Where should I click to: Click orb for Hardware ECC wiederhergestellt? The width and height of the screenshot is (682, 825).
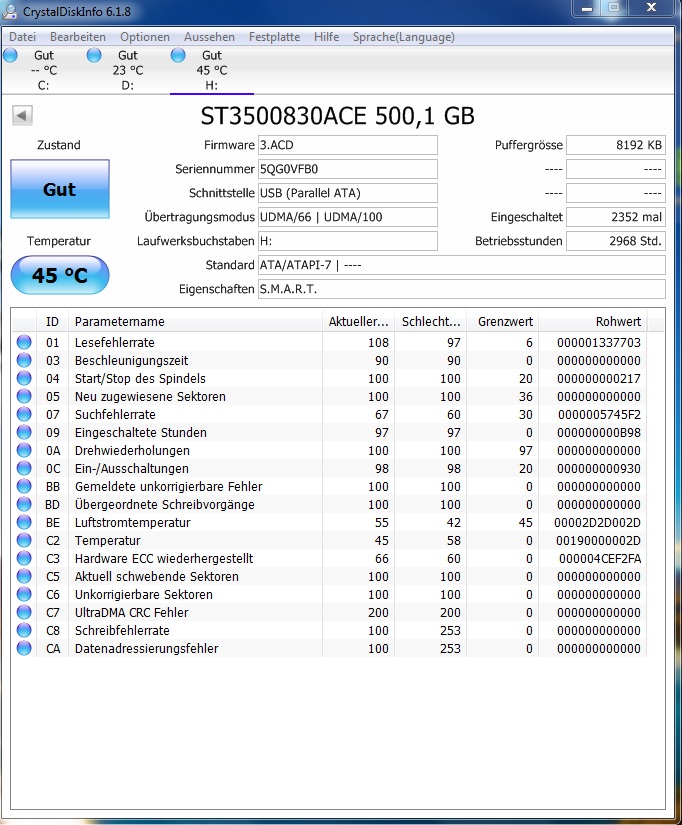(x=24, y=558)
